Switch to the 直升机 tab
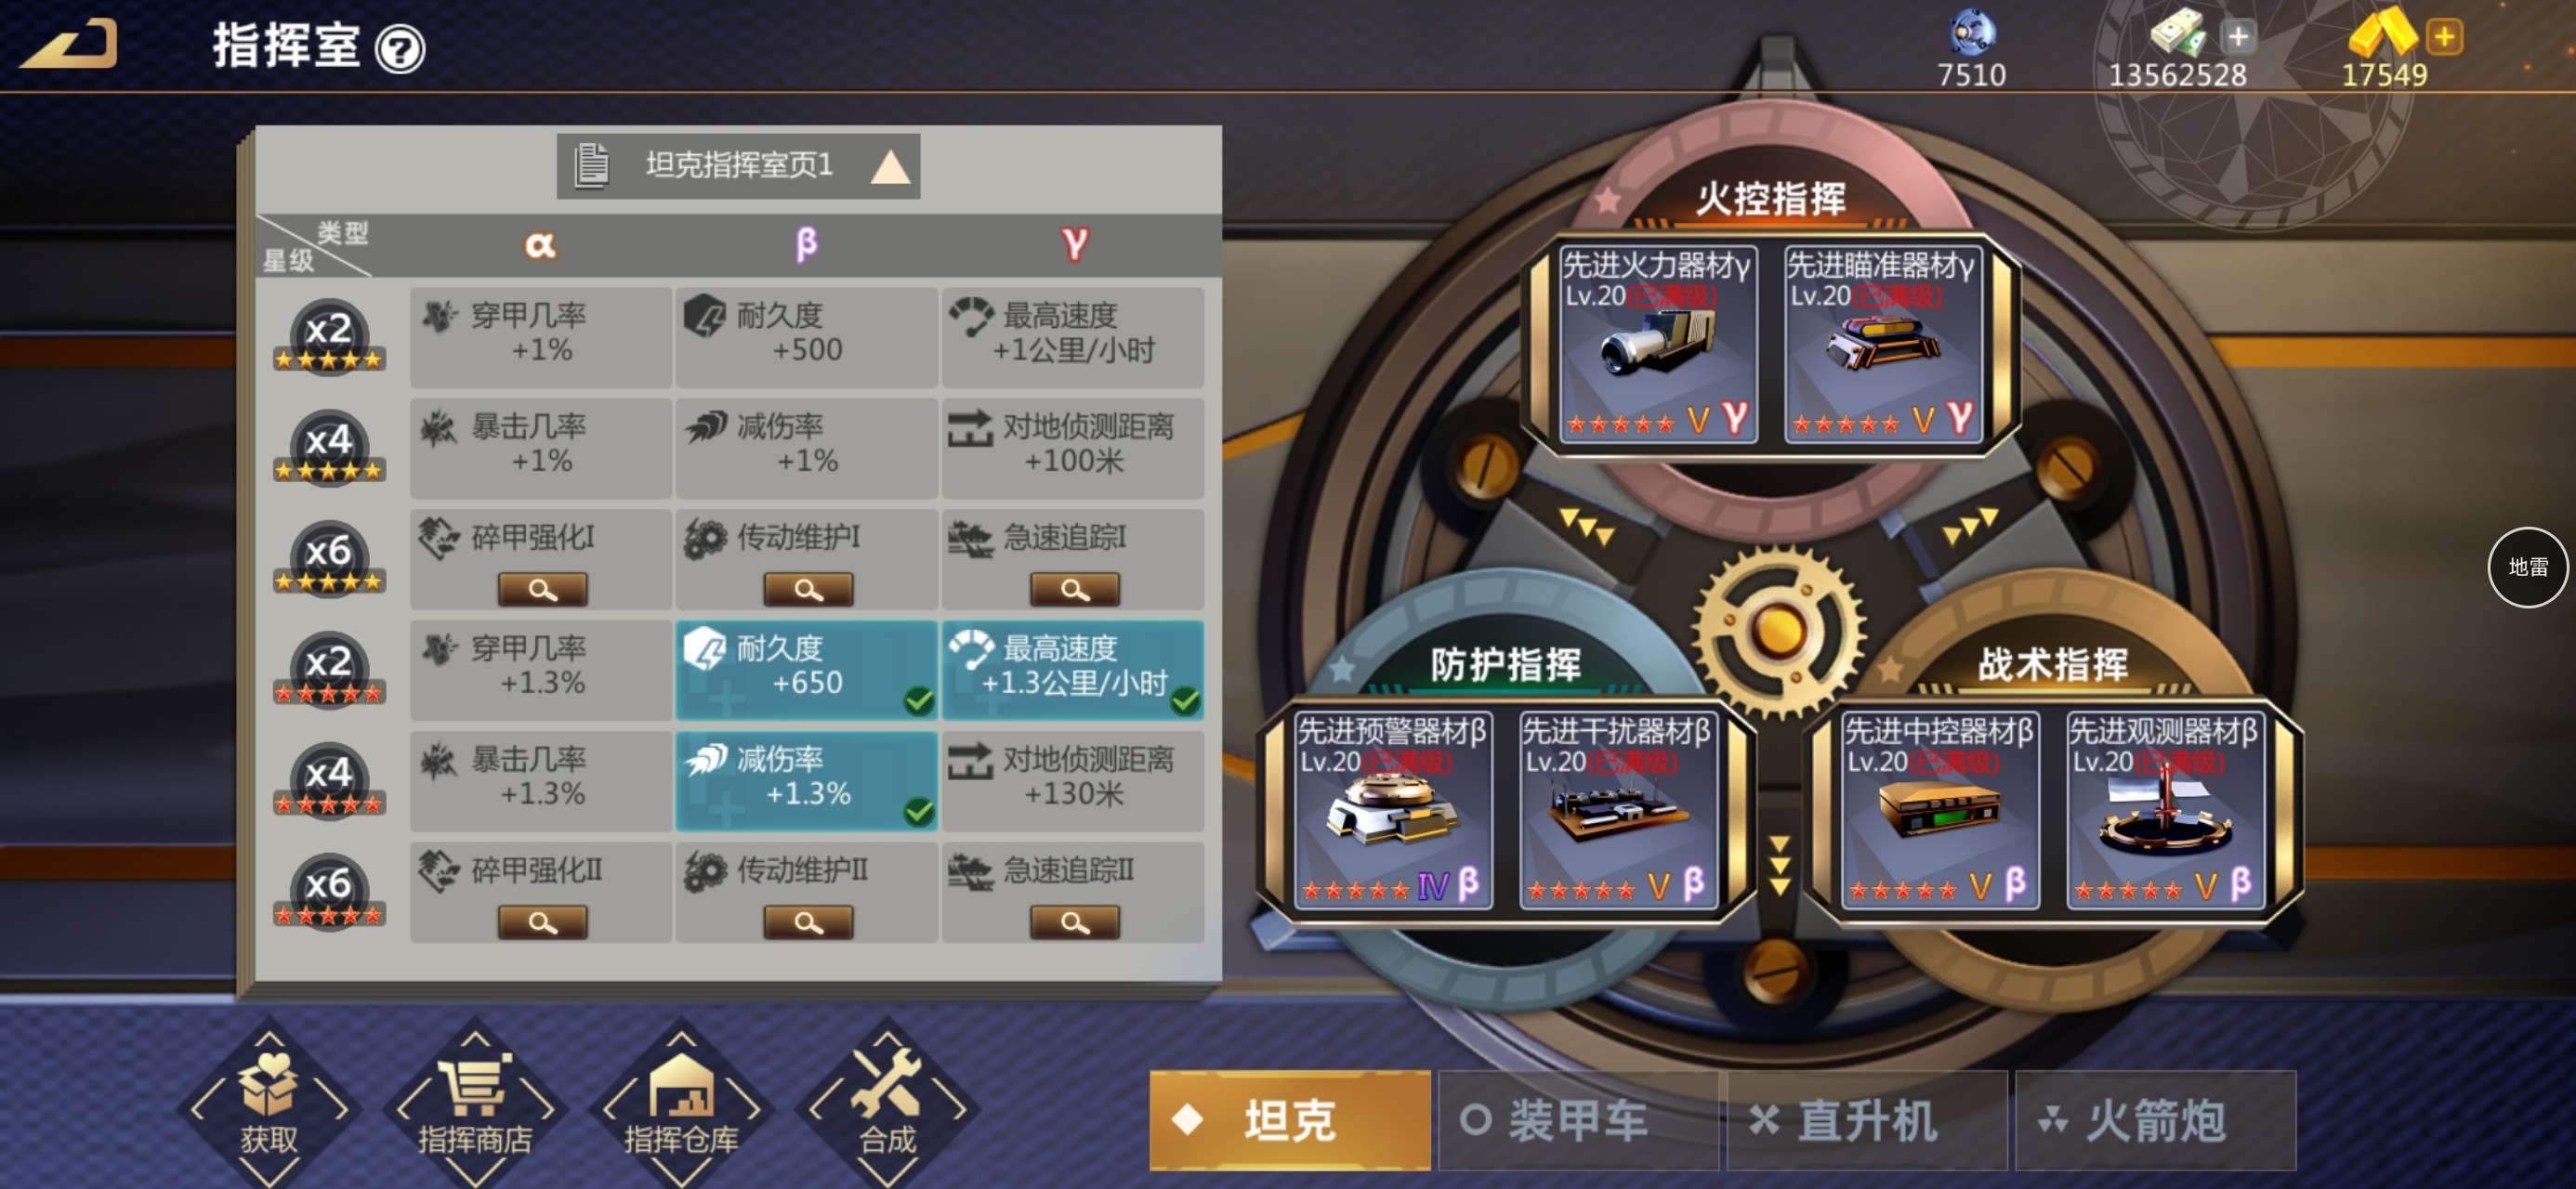Screen dimensions: 2576x1189 (1867, 1120)
